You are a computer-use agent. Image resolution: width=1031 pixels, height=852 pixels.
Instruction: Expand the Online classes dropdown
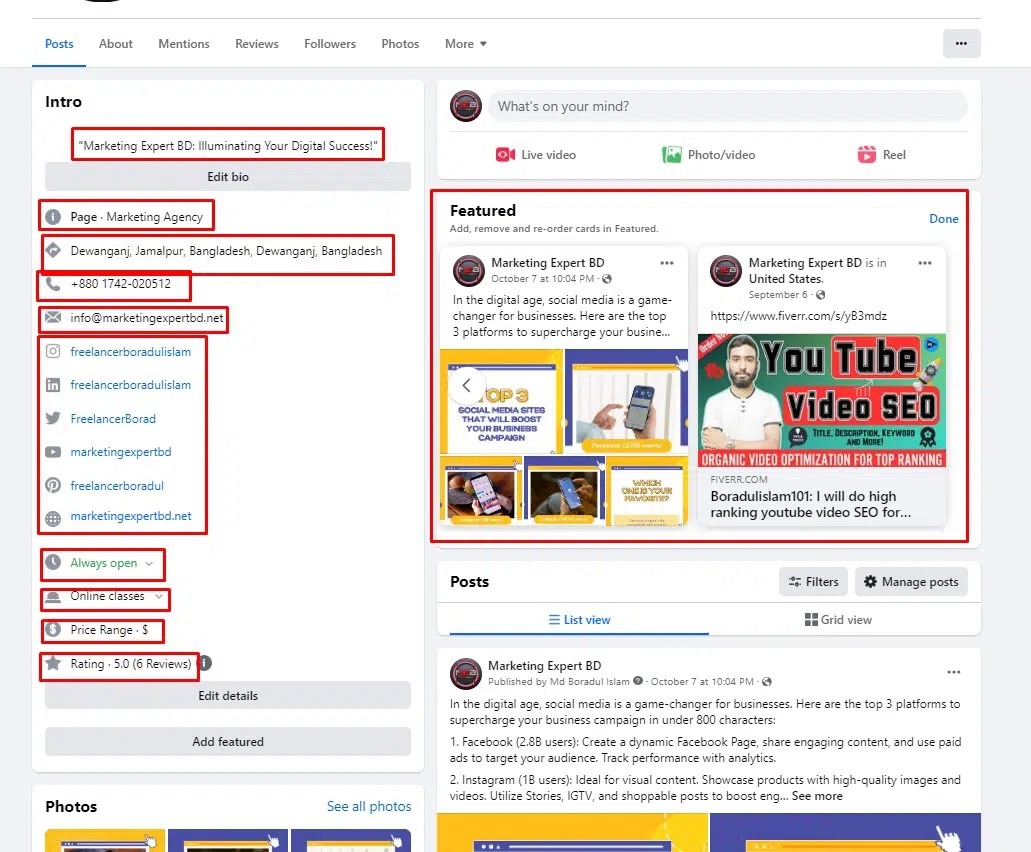(158, 597)
